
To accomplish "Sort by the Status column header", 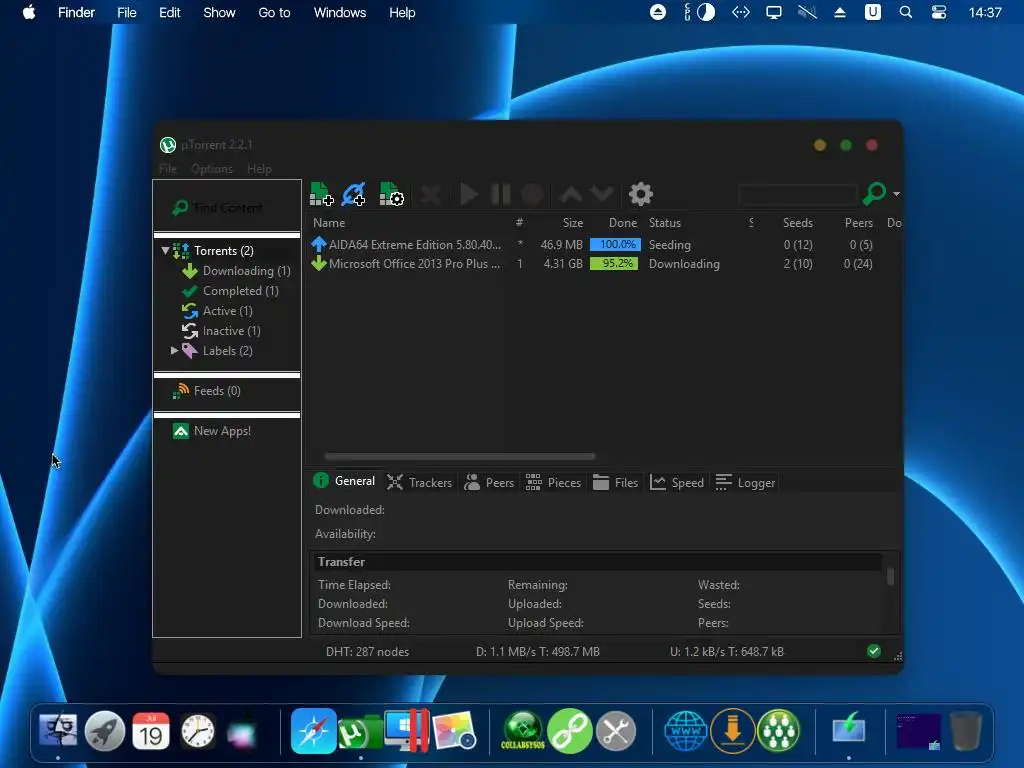I will (x=665, y=223).
